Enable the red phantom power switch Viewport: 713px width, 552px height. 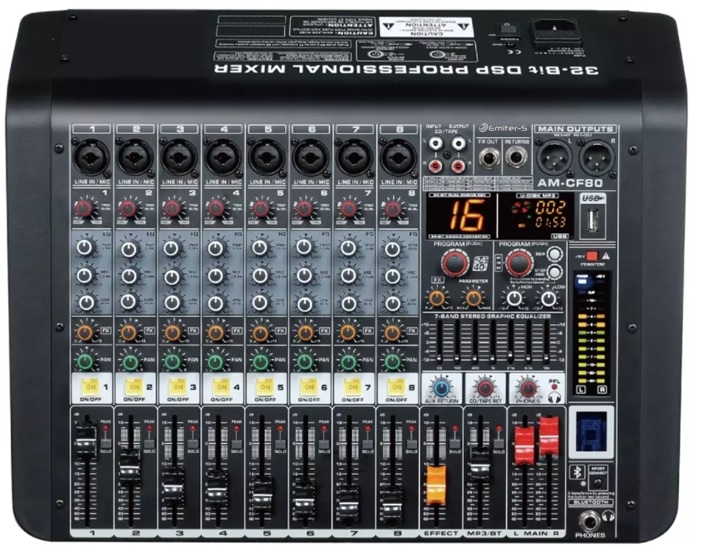point(591,257)
